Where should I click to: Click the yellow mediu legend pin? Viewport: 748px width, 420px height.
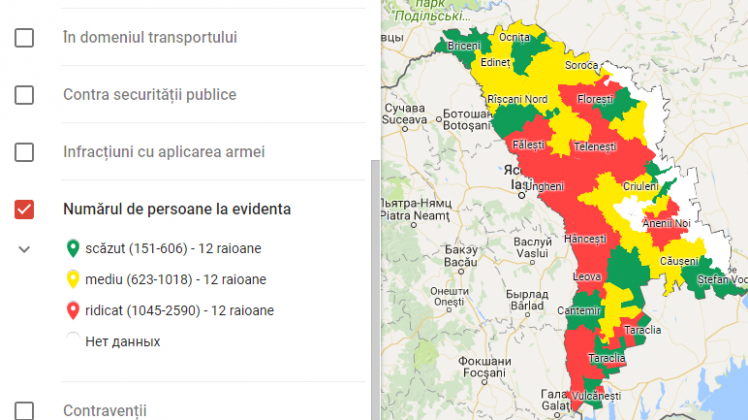(x=73, y=279)
